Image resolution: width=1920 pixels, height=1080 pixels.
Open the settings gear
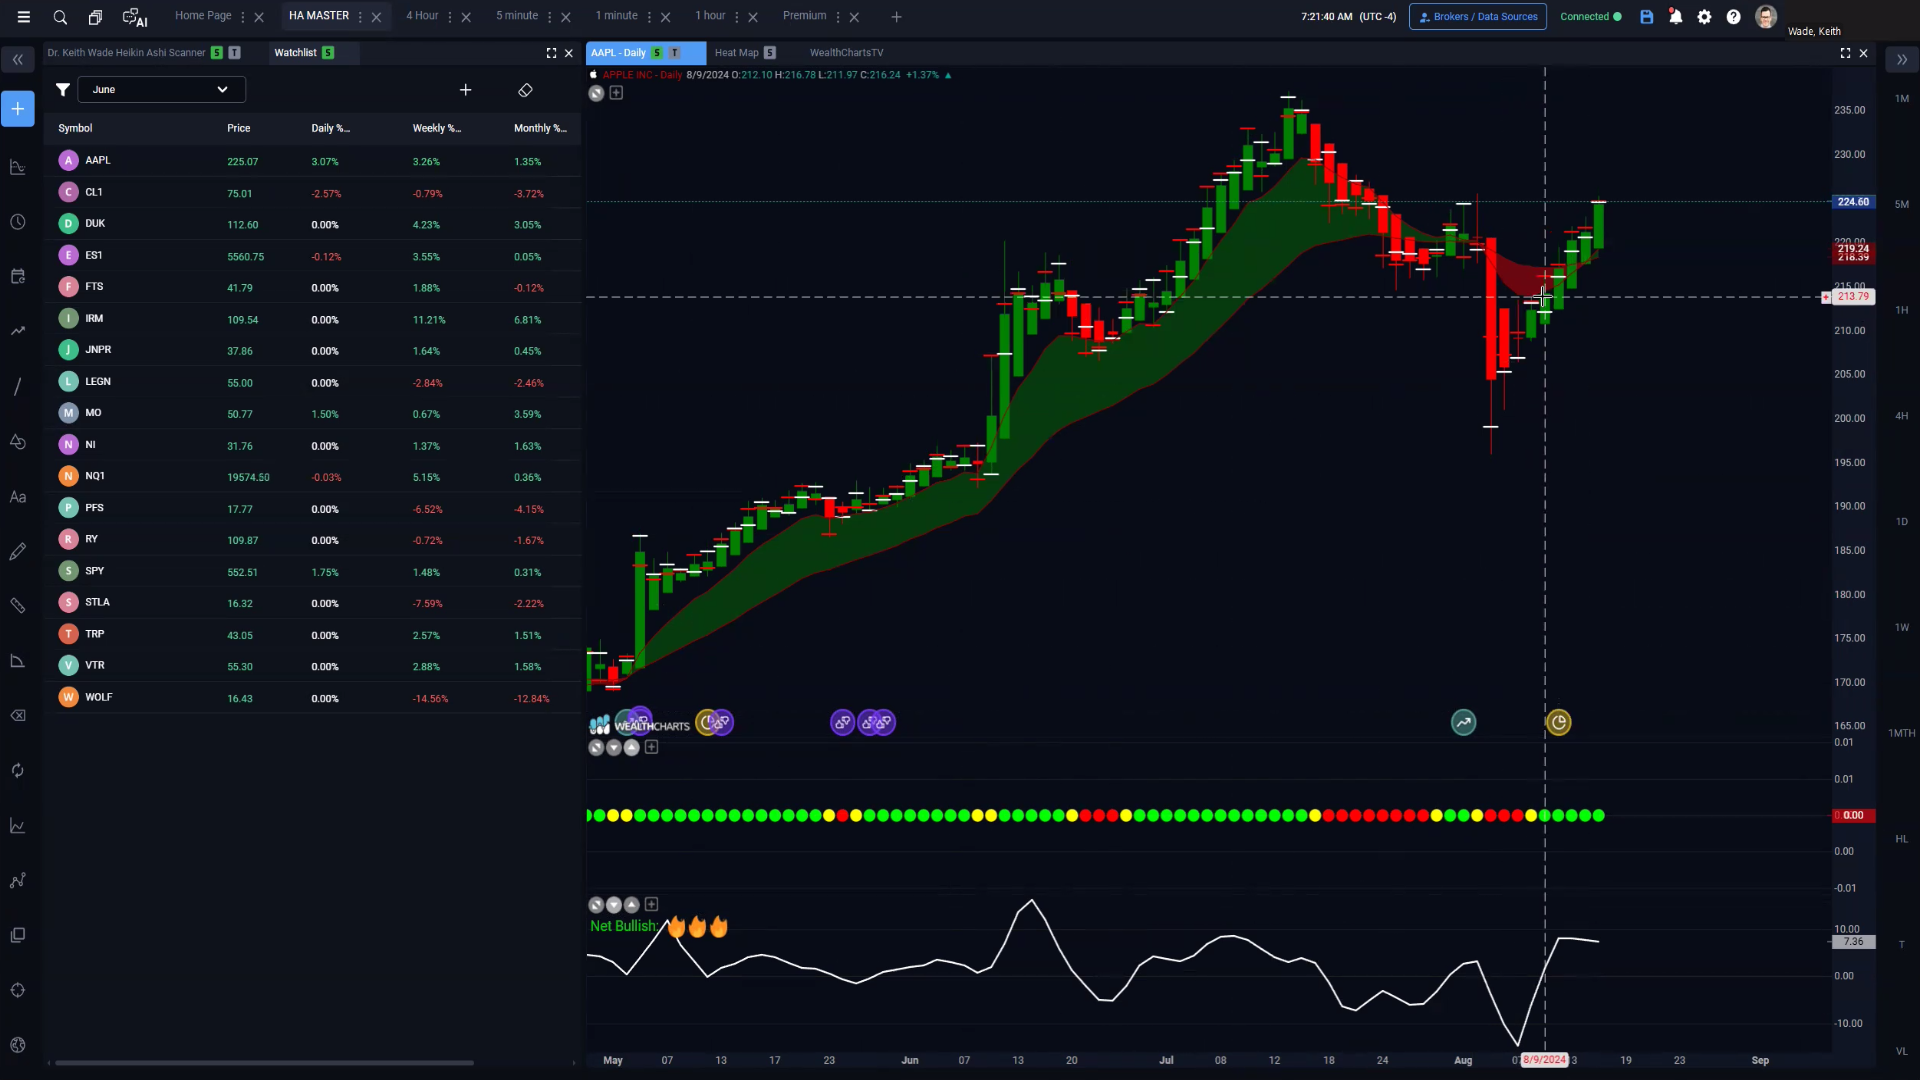coord(1705,17)
